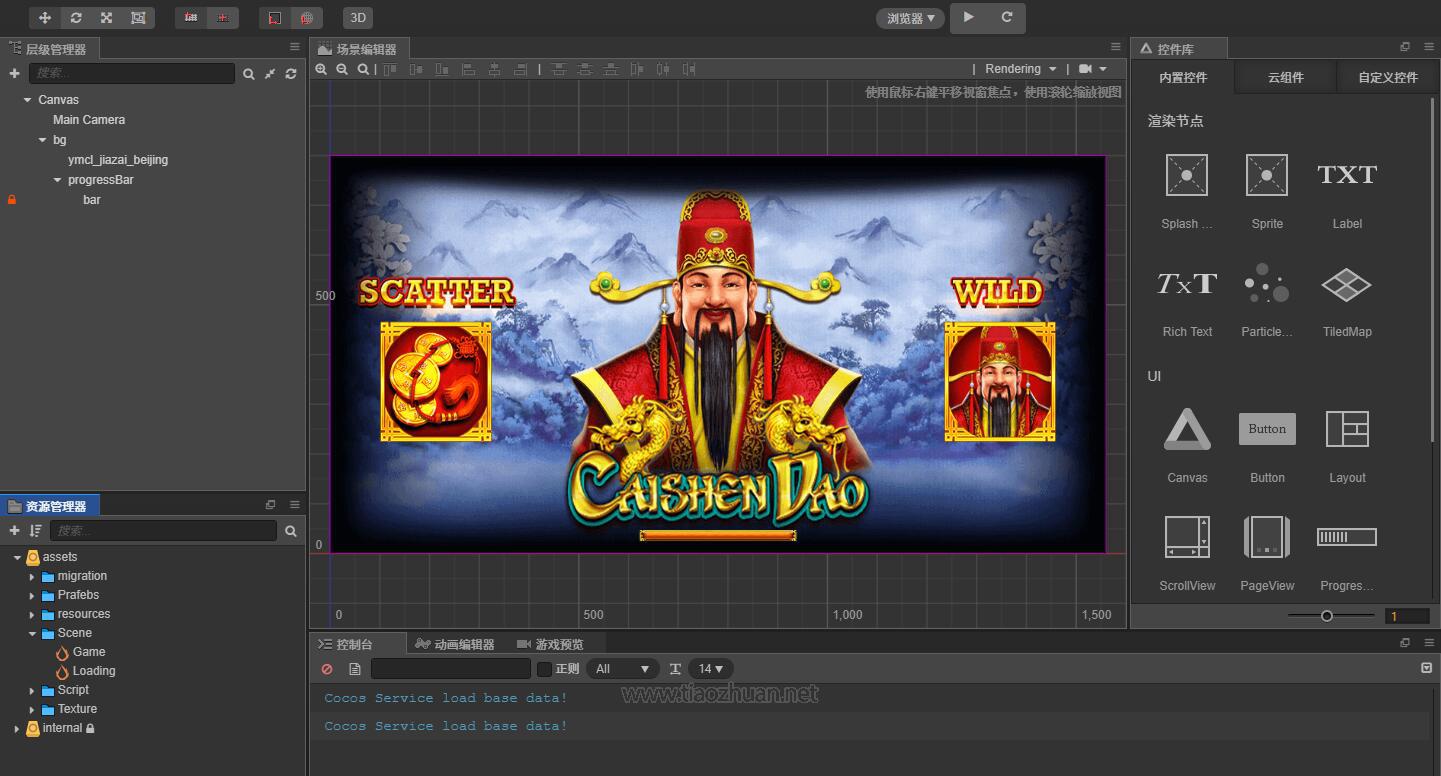This screenshot has width=1441, height=776.
Task: Select the Main Camera node
Action: tap(89, 120)
